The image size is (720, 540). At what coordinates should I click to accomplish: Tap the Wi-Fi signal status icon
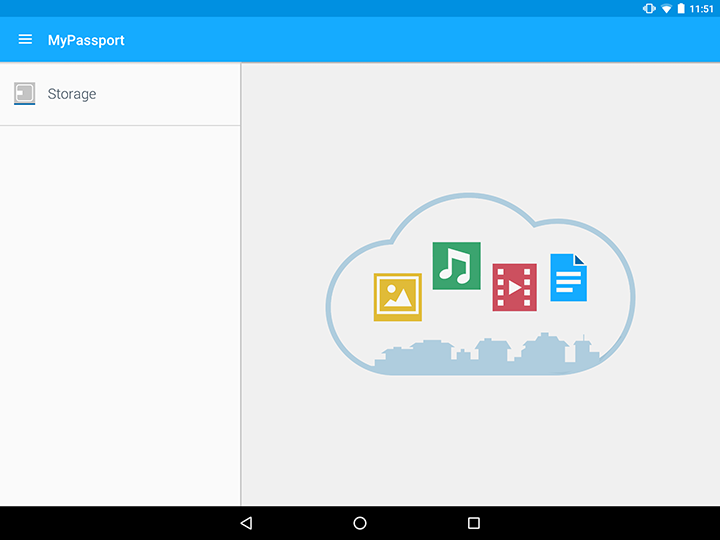666,8
